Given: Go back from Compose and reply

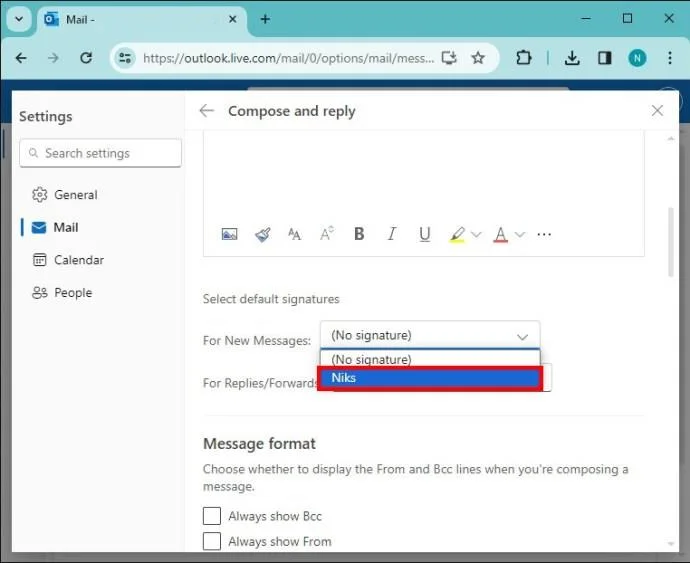Looking at the screenshot, I should pos(206,111).
